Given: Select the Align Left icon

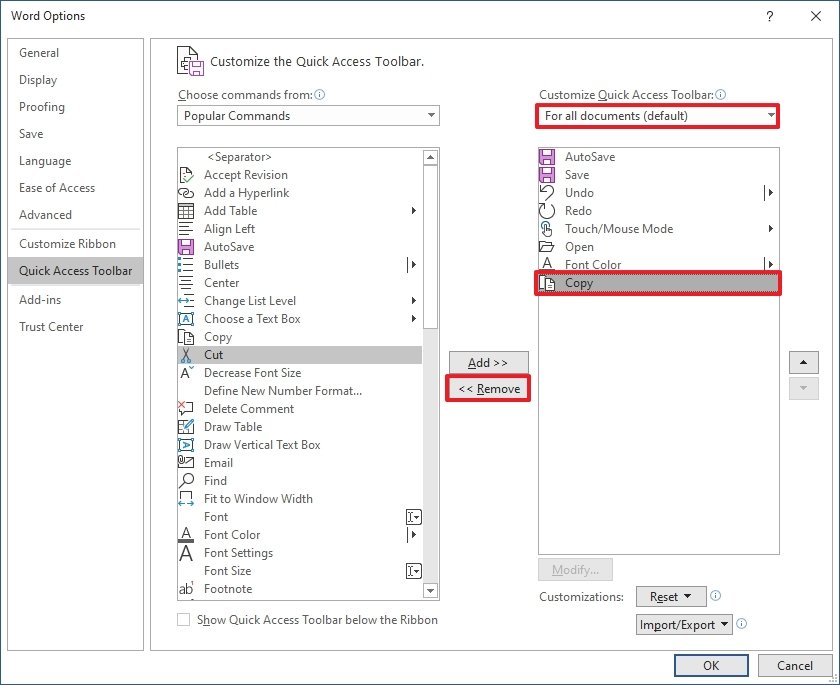Looking at the screenshot, I should [186, 229].
